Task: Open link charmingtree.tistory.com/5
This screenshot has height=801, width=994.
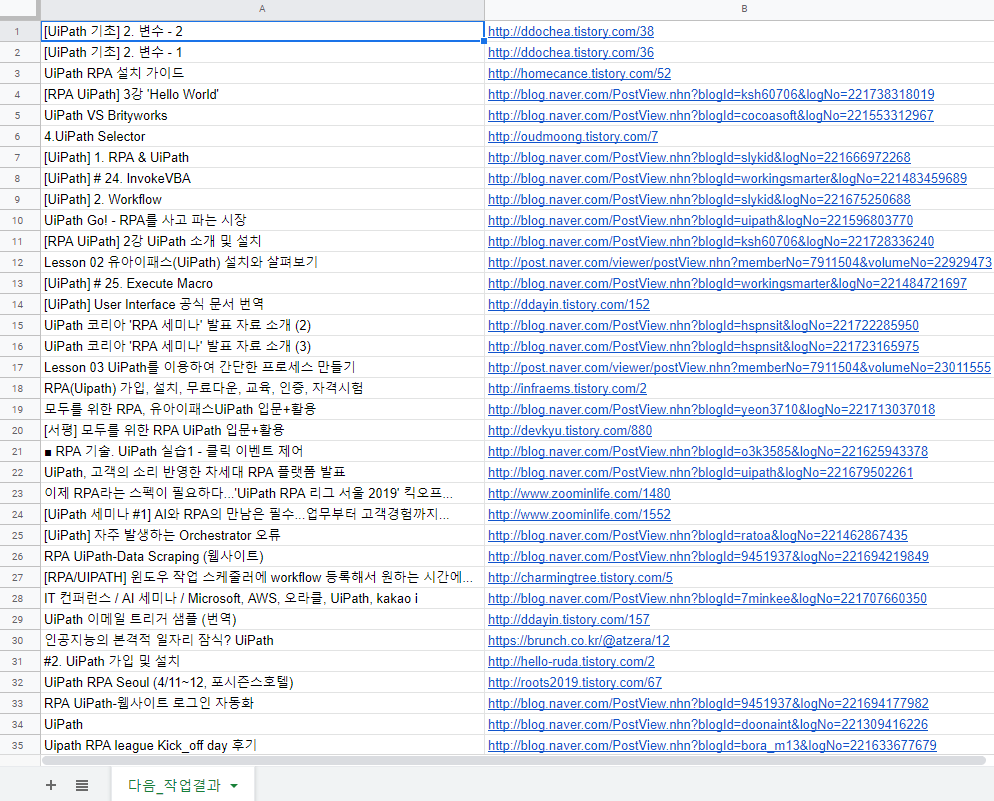Action: [580, 577]
